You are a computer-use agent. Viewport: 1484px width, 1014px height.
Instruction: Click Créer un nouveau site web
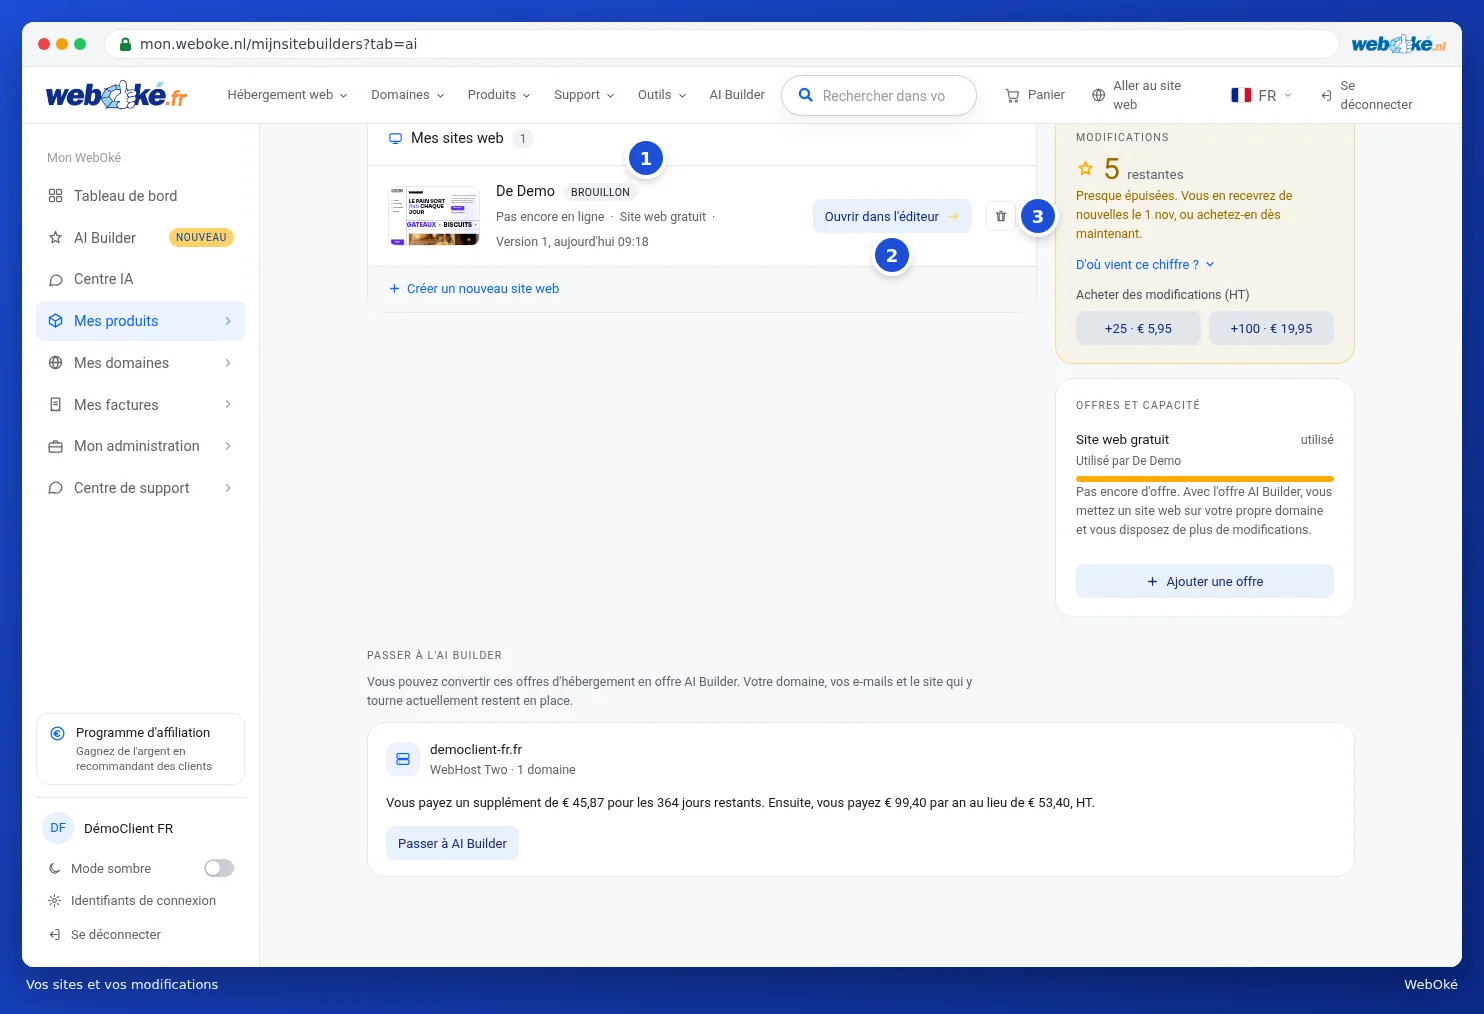[x=474, y=289]
